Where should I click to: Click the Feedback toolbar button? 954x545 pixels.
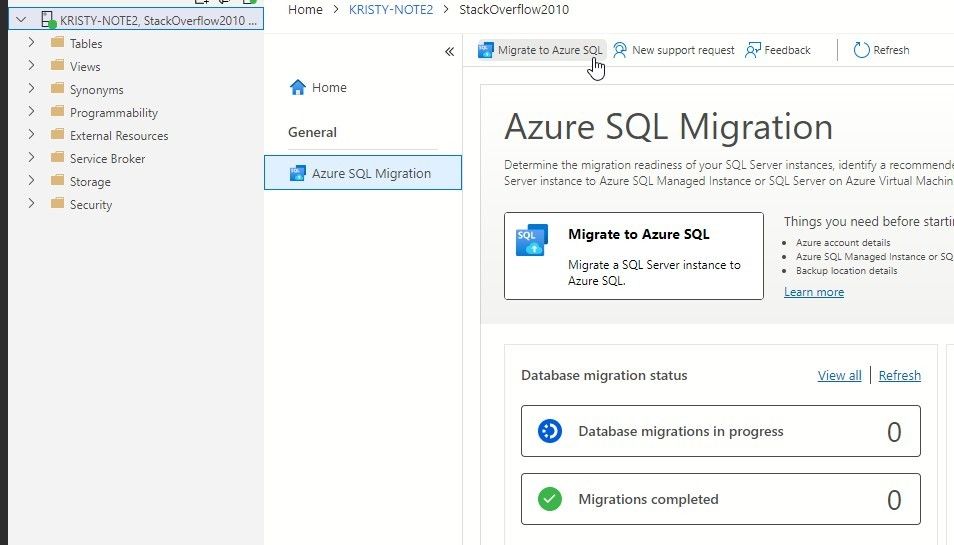(778, 50)
